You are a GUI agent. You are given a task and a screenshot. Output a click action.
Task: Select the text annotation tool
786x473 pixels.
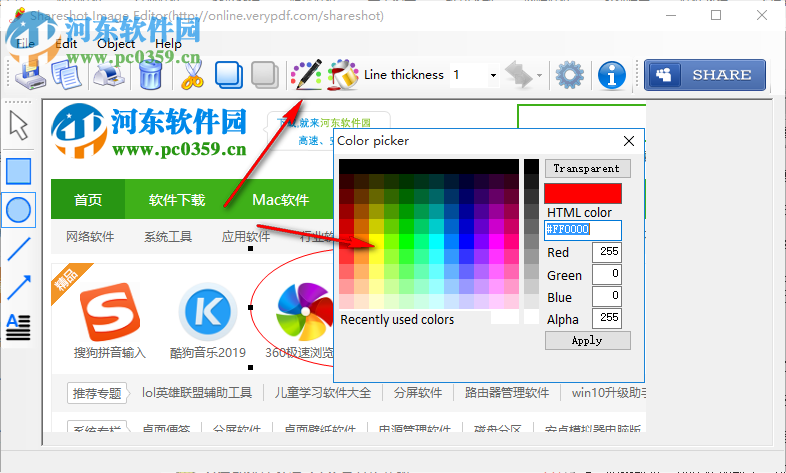[x=19, y=327]
